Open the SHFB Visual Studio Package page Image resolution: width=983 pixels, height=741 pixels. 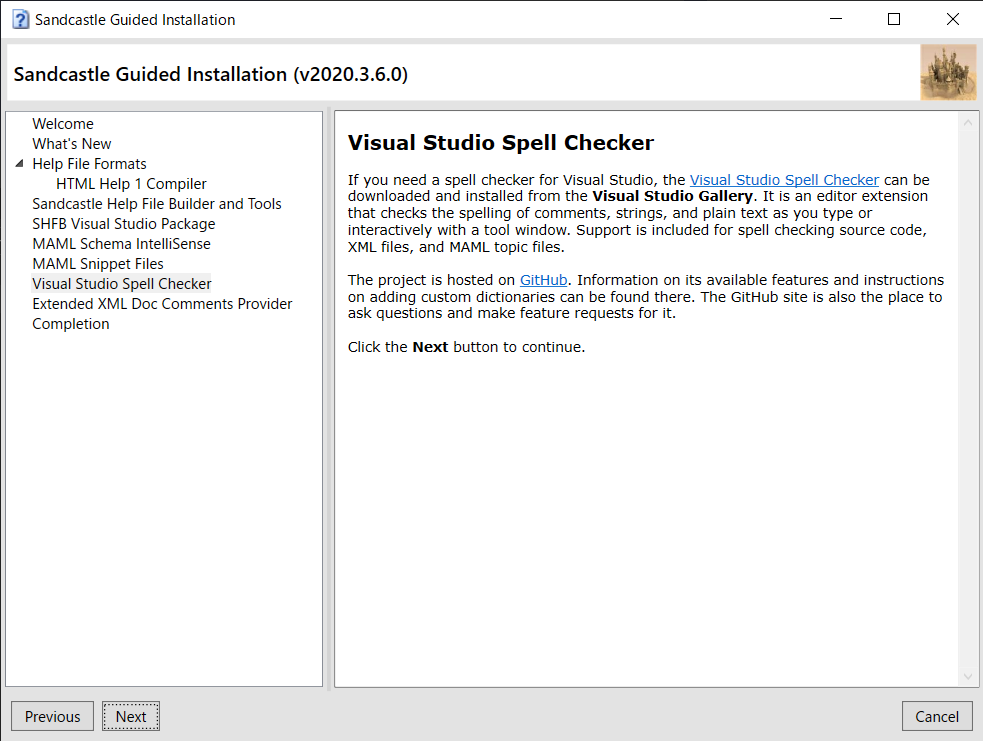pos(123,223)
